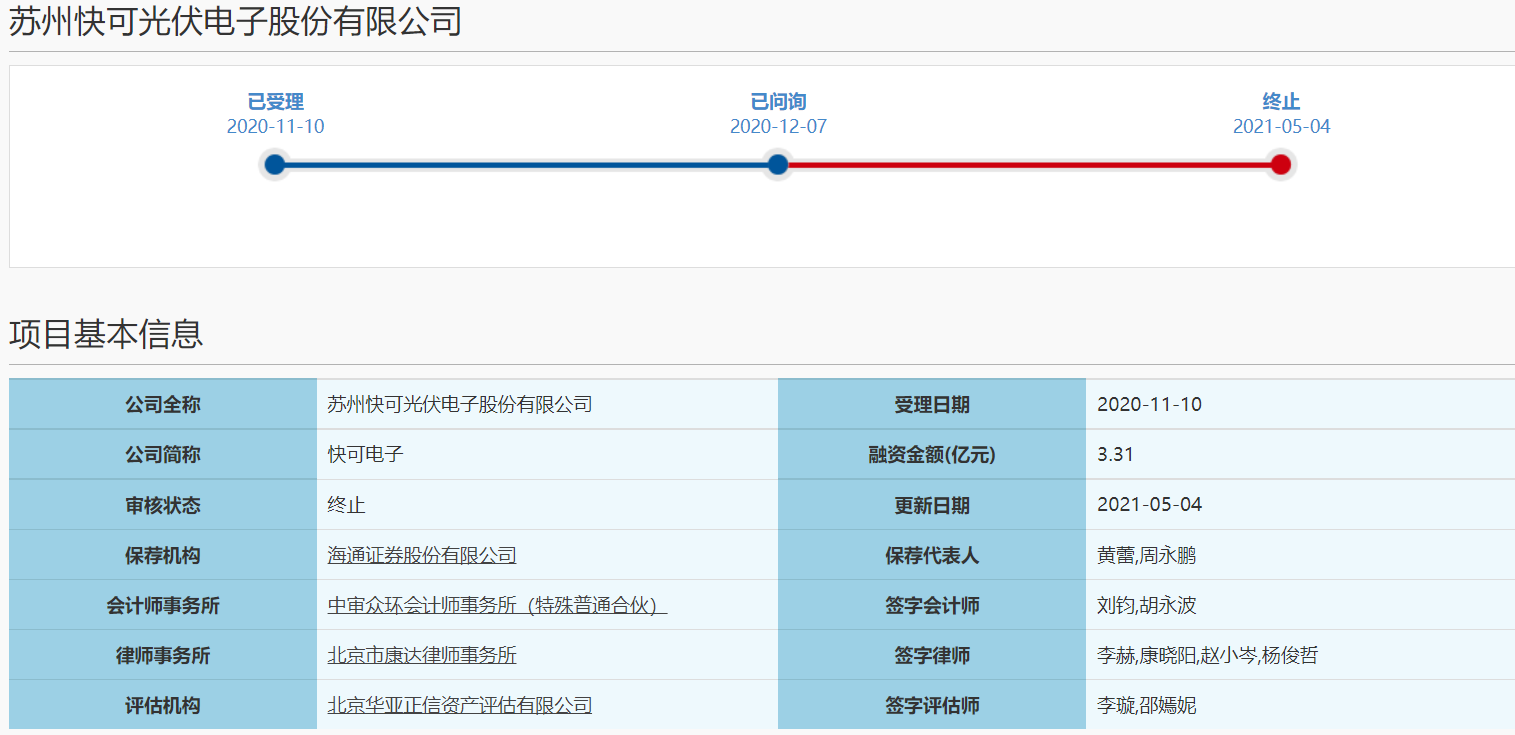The height and width of the screenshot is (735, 1515).
Task: Click the 项目基本信息 section heading
Action: click(x=106, y=333)
